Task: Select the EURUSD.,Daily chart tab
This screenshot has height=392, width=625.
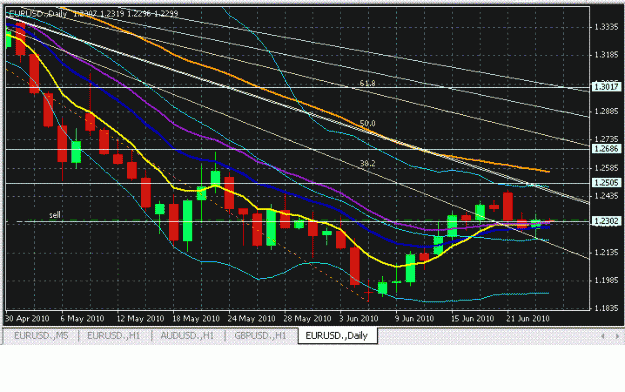Action: (337, 336)
